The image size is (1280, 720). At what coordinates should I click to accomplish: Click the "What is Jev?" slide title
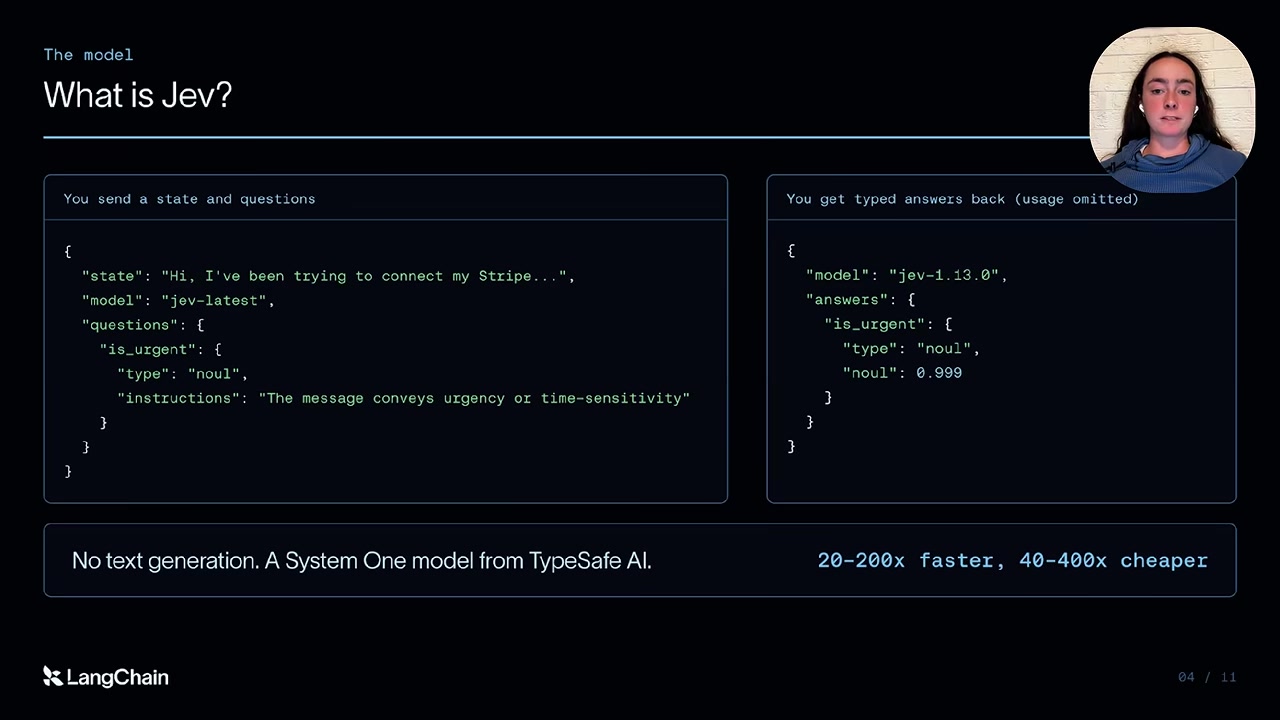tap(138, 95)
